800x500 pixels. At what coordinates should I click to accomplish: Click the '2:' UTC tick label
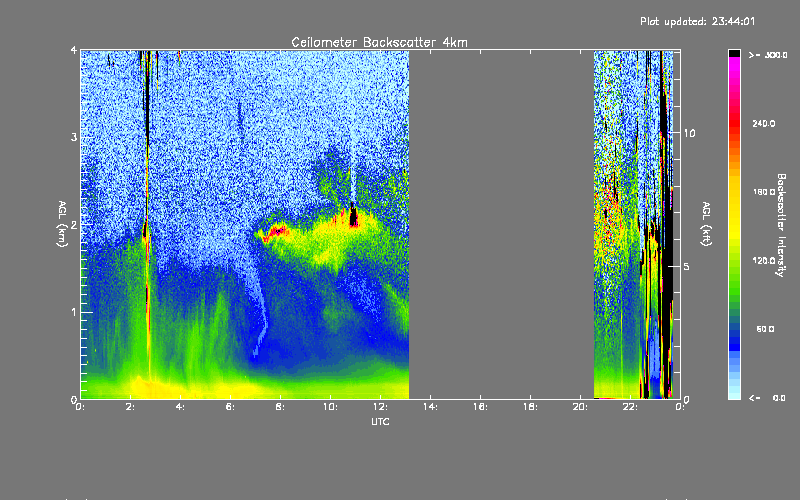point(131,407)
